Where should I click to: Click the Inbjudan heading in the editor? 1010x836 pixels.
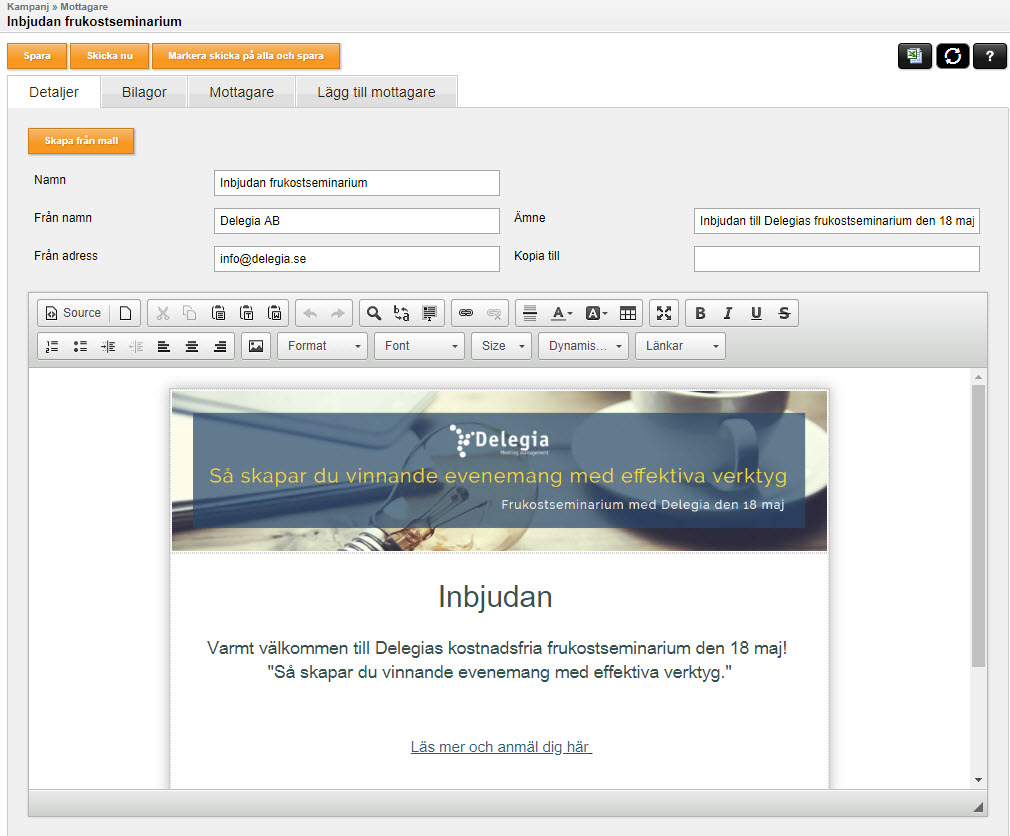pyautogui.click(x=495, y=596)
